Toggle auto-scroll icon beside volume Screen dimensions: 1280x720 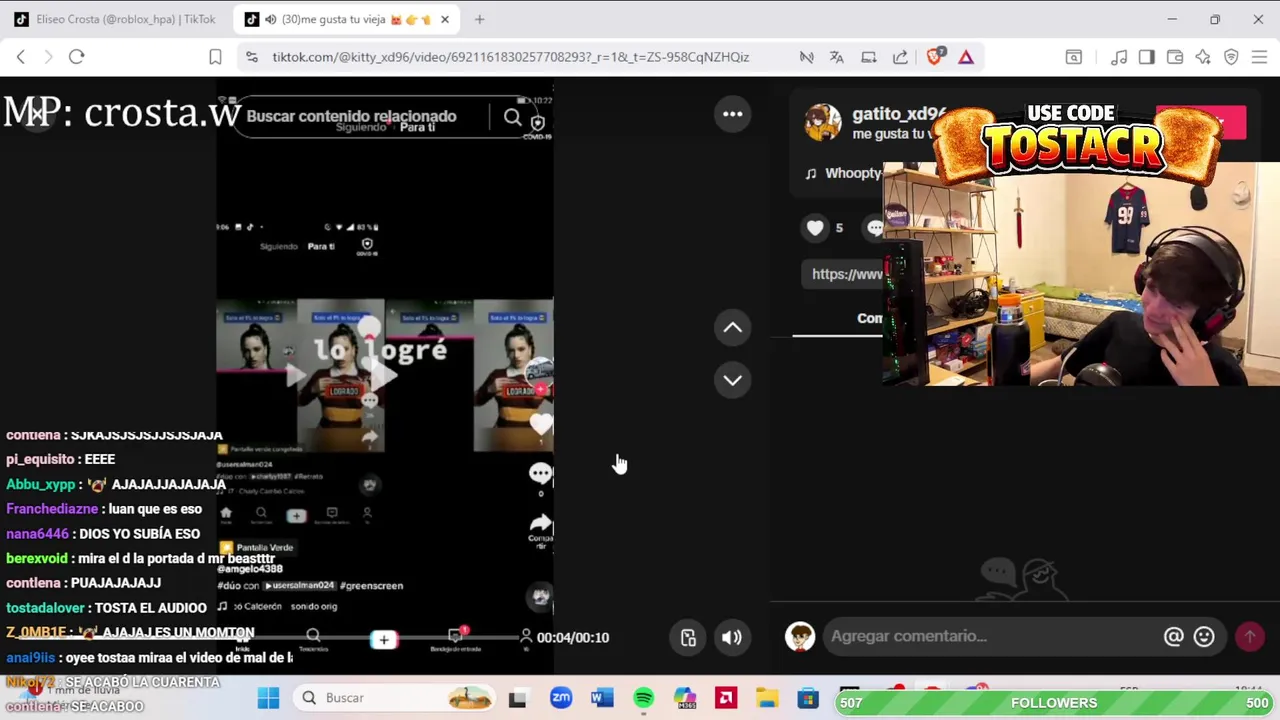tap(688, 638)
